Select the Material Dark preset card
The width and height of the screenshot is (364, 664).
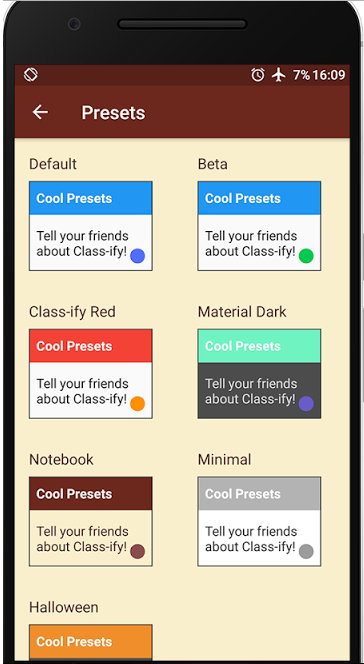(x=259, y=374)
